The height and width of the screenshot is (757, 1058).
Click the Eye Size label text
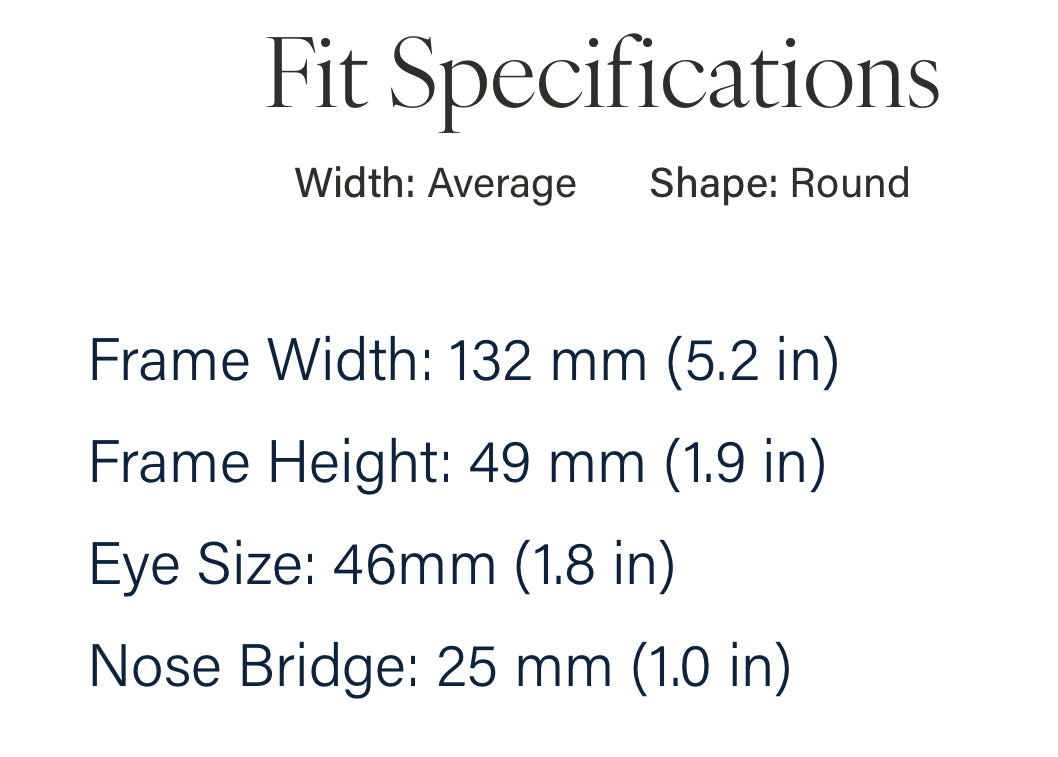[x=202, y=565]
